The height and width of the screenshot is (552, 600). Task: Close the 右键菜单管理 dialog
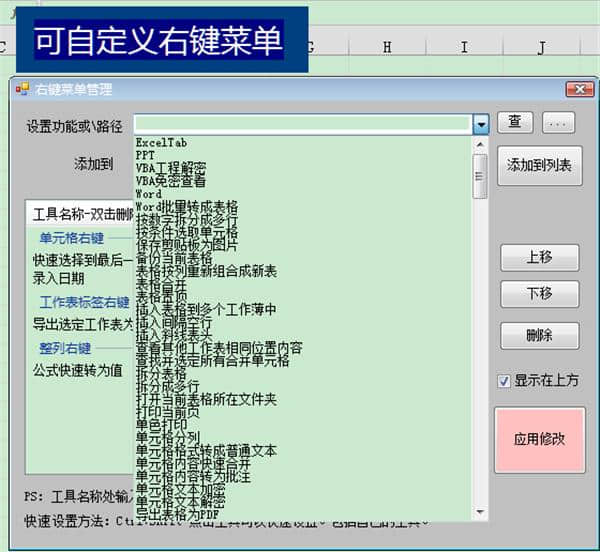click(x=580, y=90)
